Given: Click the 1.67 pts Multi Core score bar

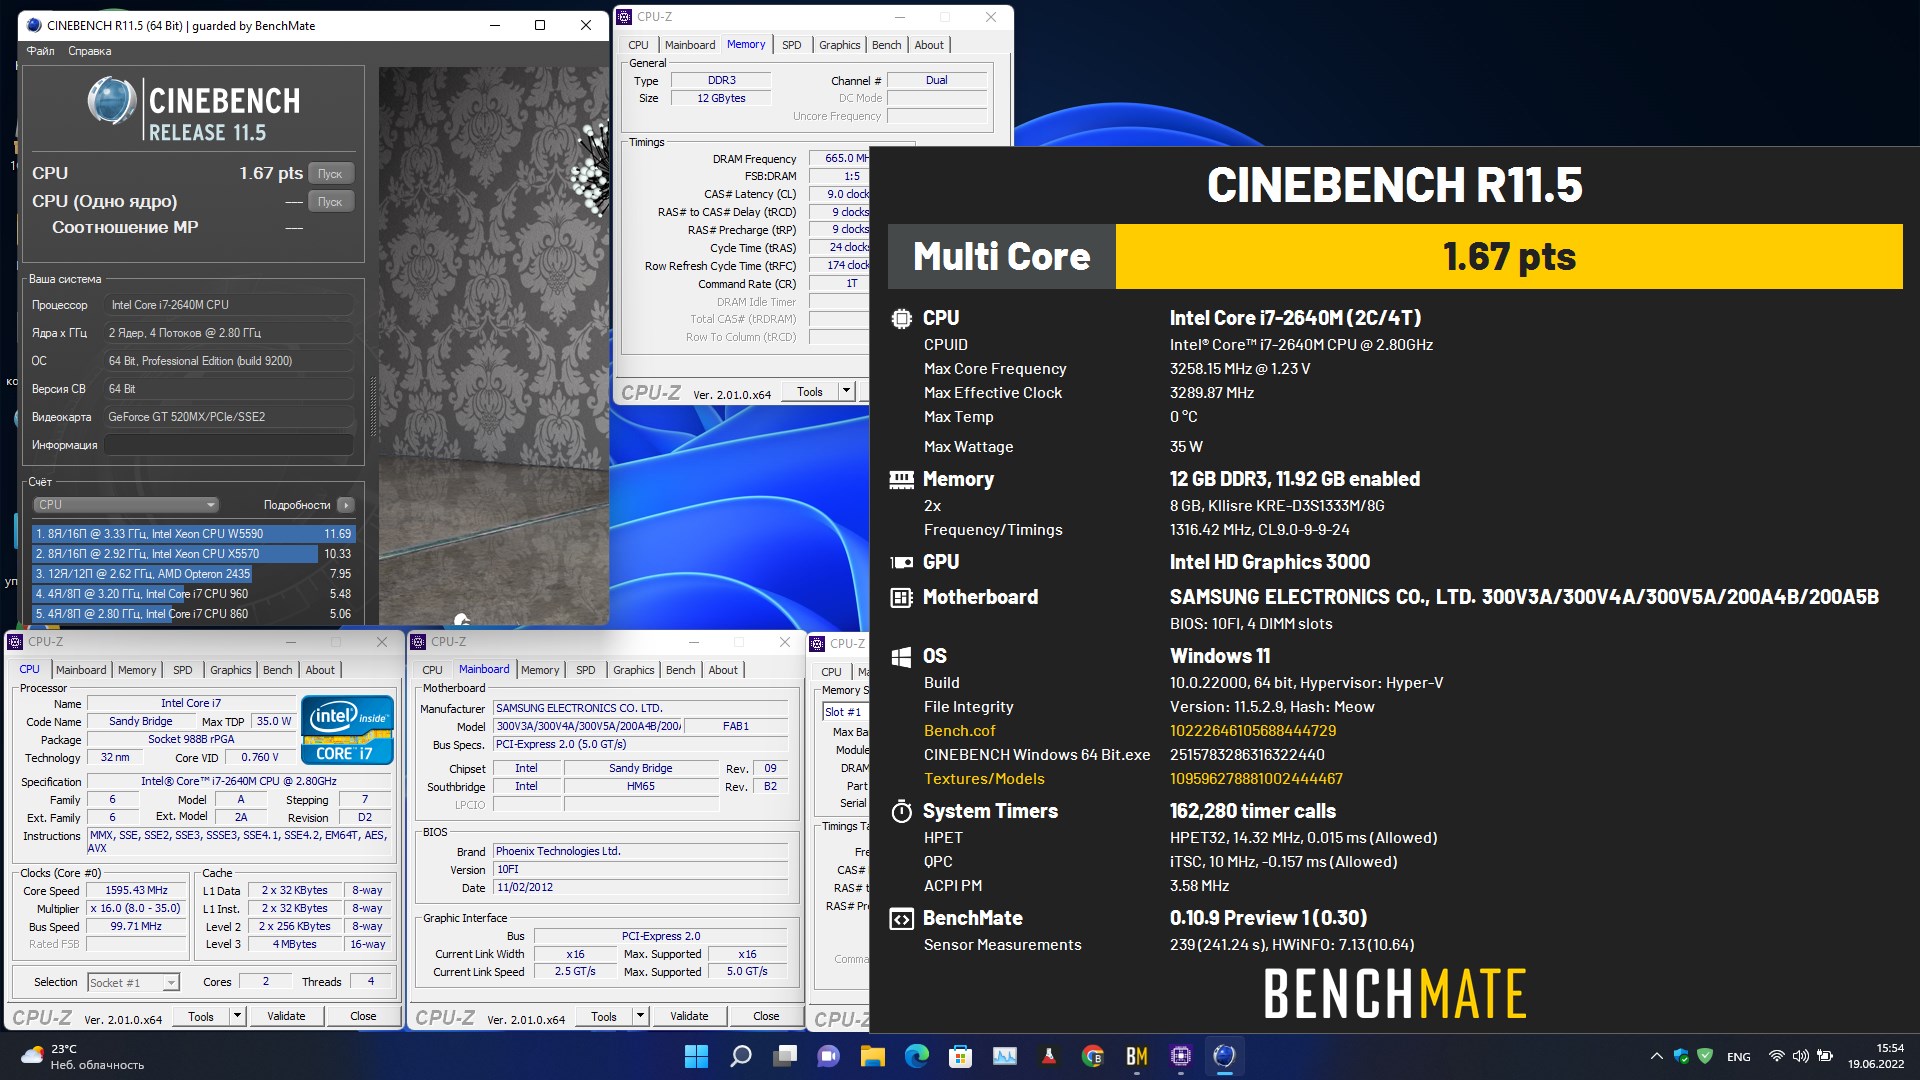Looking at the screenshot, I should [1508, 257].
